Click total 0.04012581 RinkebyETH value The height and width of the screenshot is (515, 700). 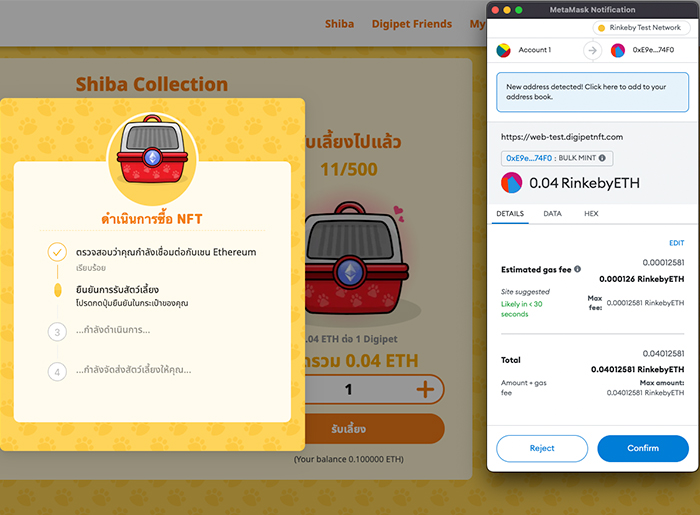638,370
